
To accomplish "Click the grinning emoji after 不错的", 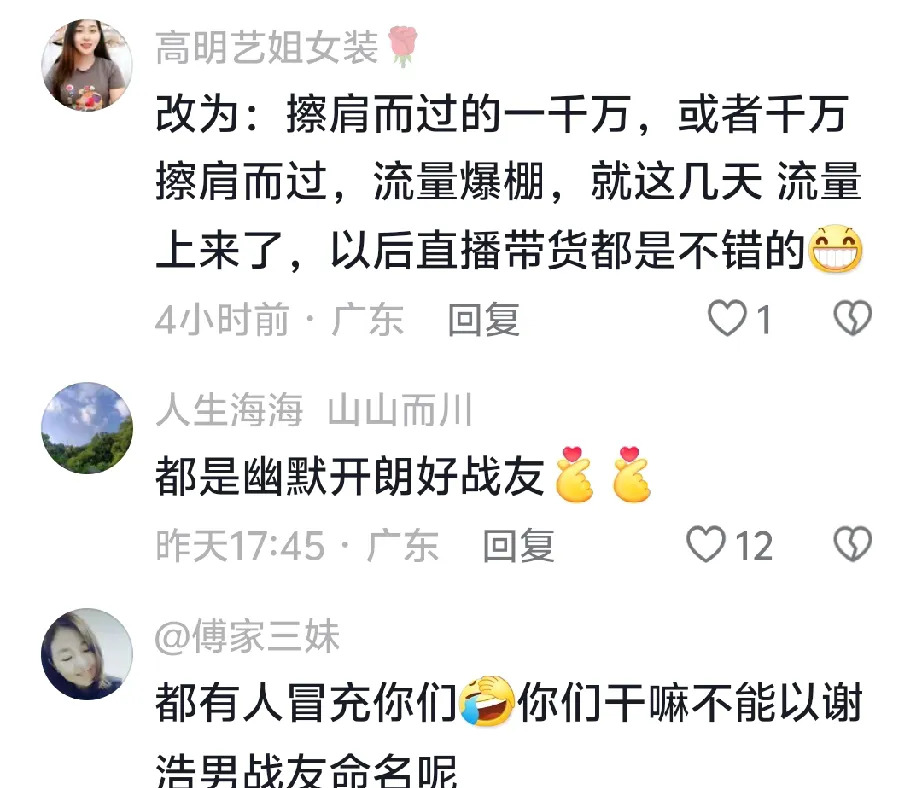I will pos(835,249).
